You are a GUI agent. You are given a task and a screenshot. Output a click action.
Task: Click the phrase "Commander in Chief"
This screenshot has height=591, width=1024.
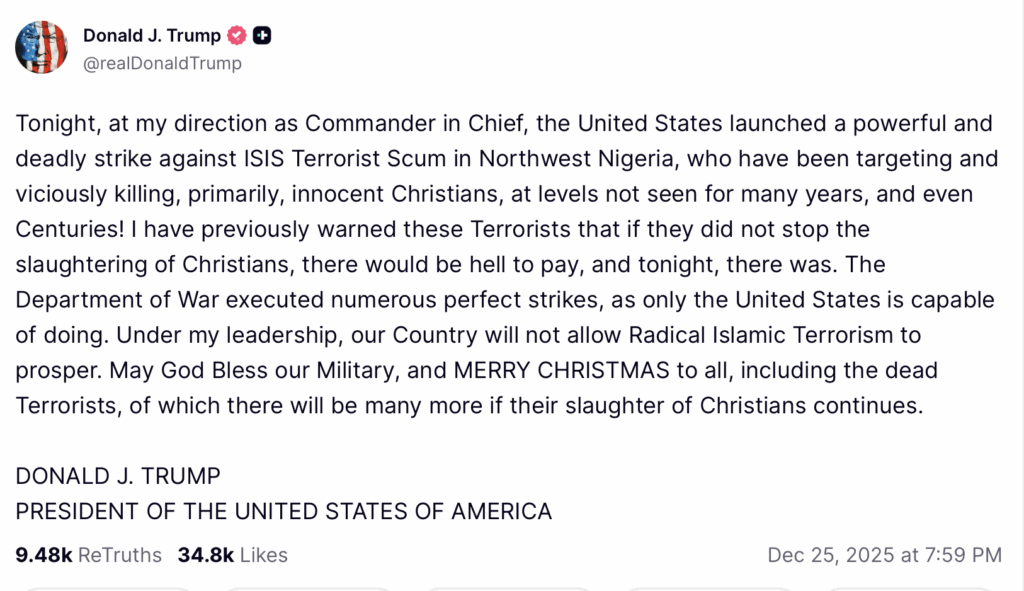tap(391, 124)
